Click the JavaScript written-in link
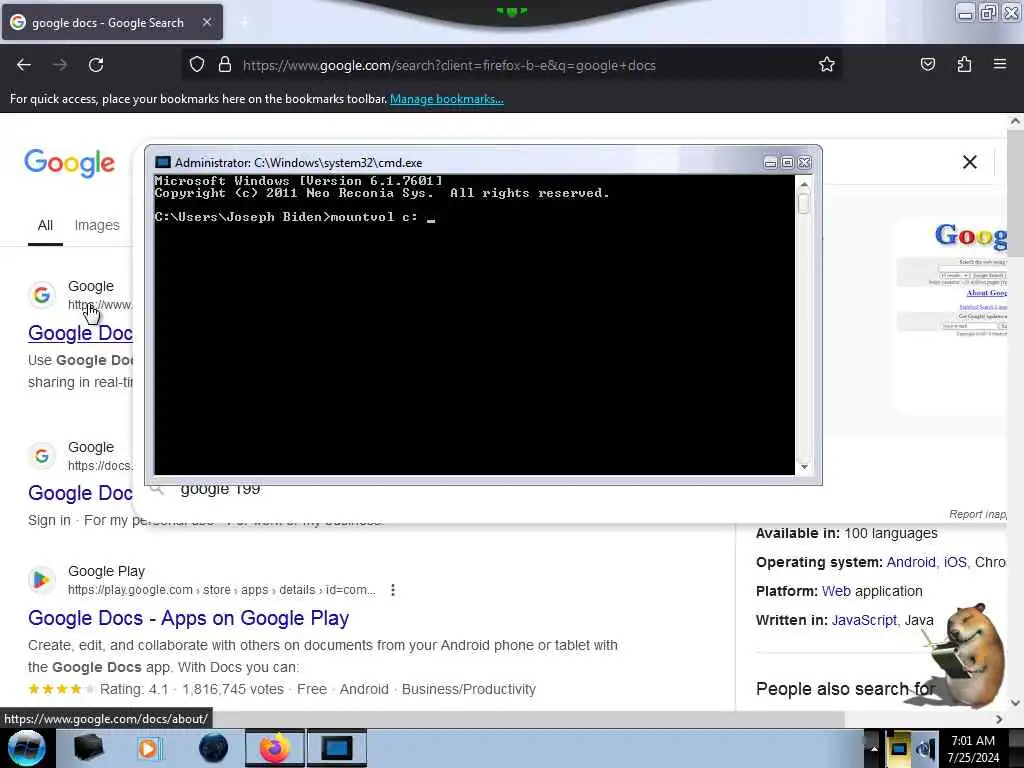1024x768 pixels. (864, 620)
